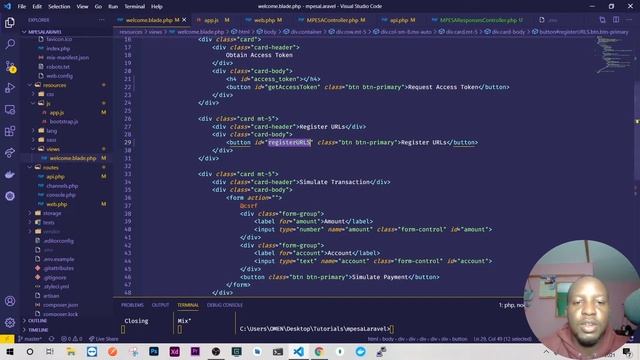
Task: Open app.js in file tree
Action: tap(57, 113)
